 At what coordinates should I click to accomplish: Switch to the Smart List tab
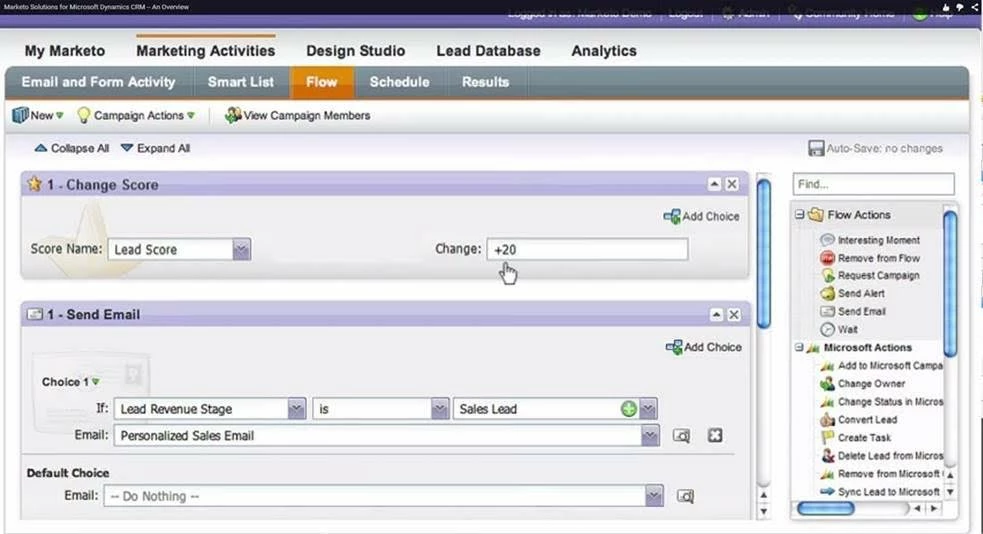241,82
